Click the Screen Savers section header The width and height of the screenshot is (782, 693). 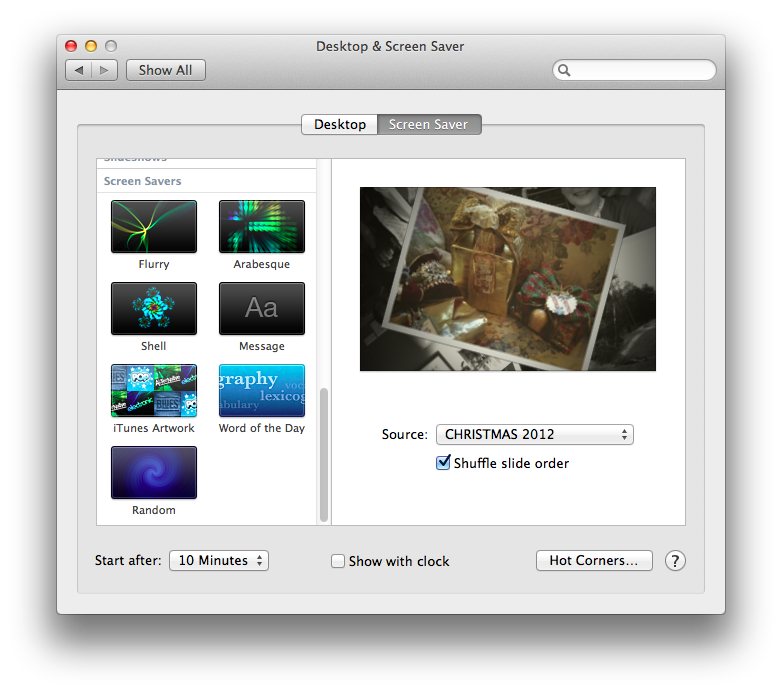[x=143, y=181]
